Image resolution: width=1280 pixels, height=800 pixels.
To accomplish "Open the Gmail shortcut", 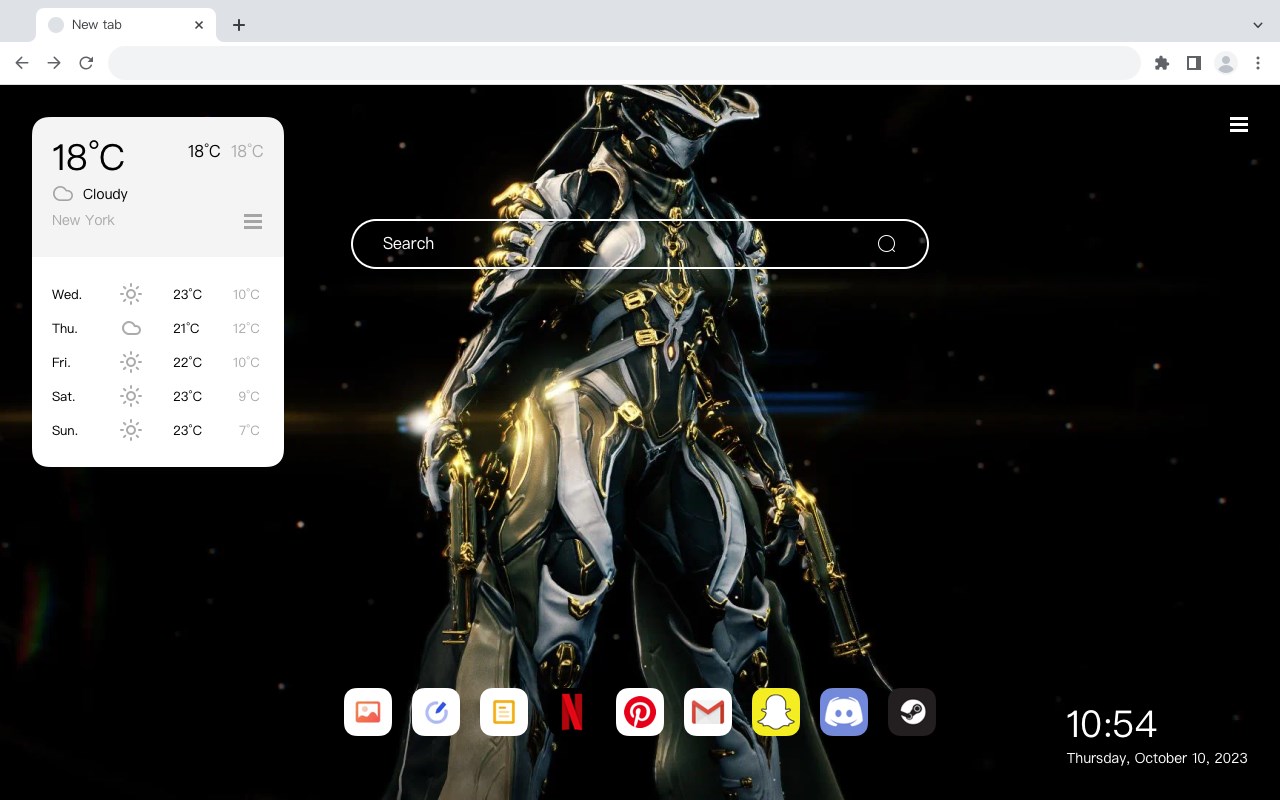I will click(x=708, y=712).
